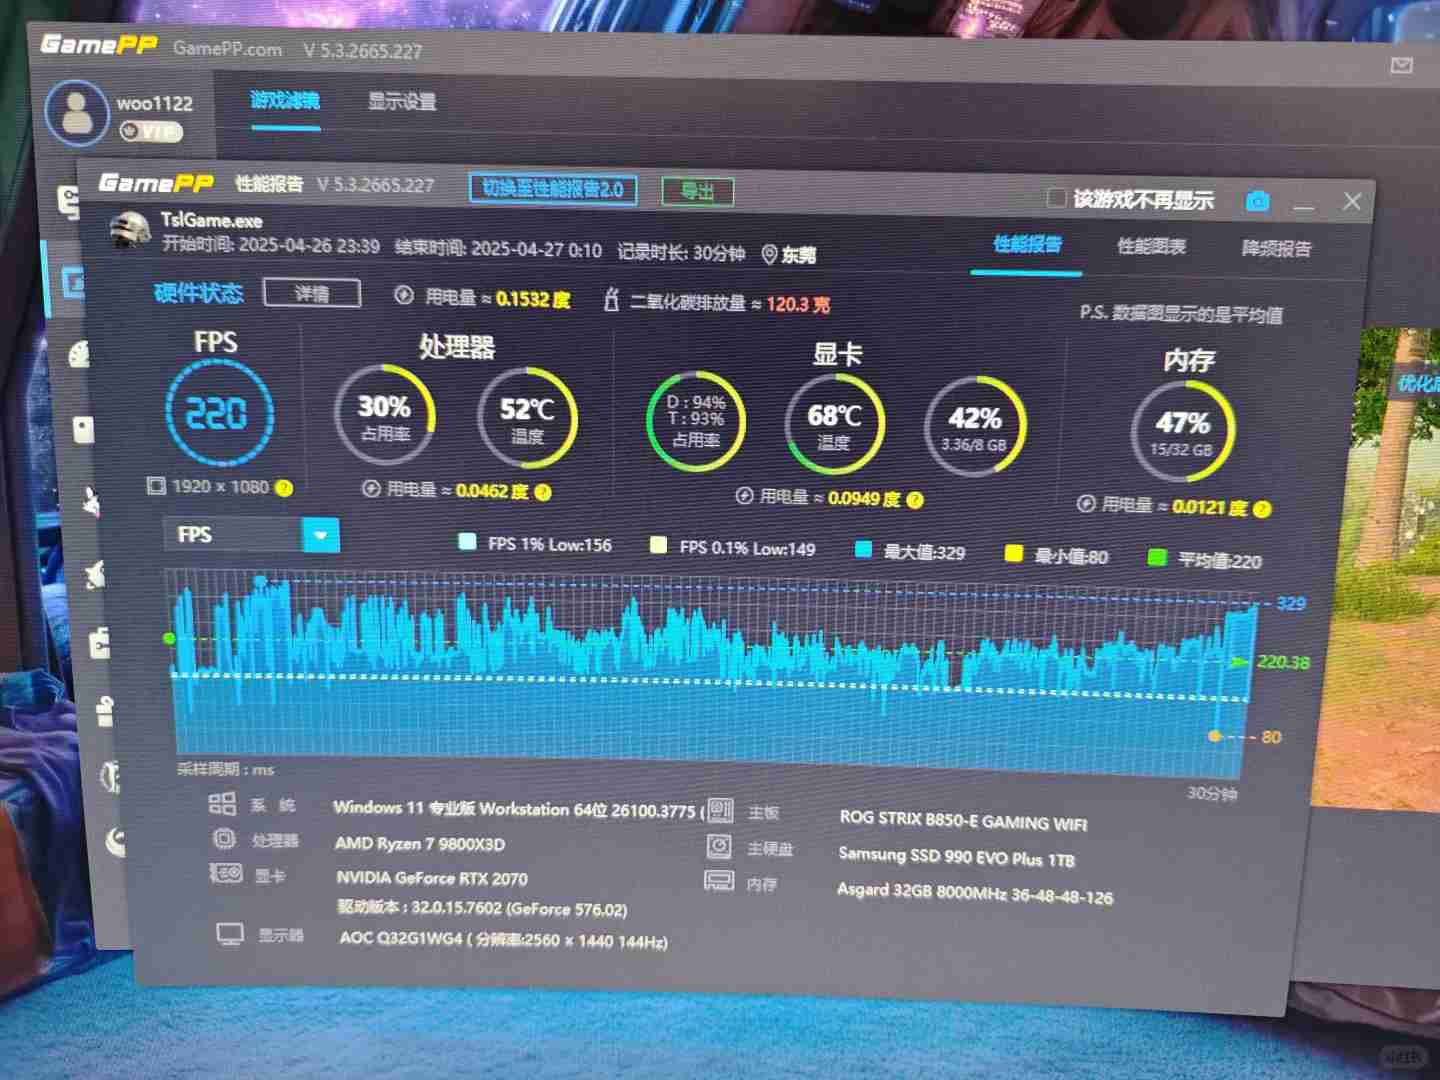Screen dimensions: 1440x1080
Task: Click help icon beside GPU power 0.0949
Action: point(915,499)
